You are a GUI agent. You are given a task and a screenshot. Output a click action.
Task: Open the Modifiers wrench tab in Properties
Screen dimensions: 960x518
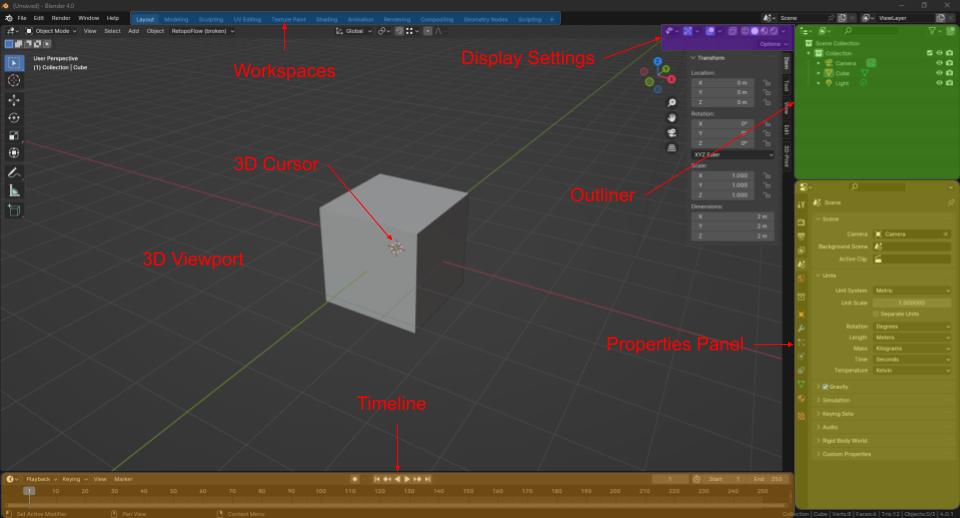801,329
